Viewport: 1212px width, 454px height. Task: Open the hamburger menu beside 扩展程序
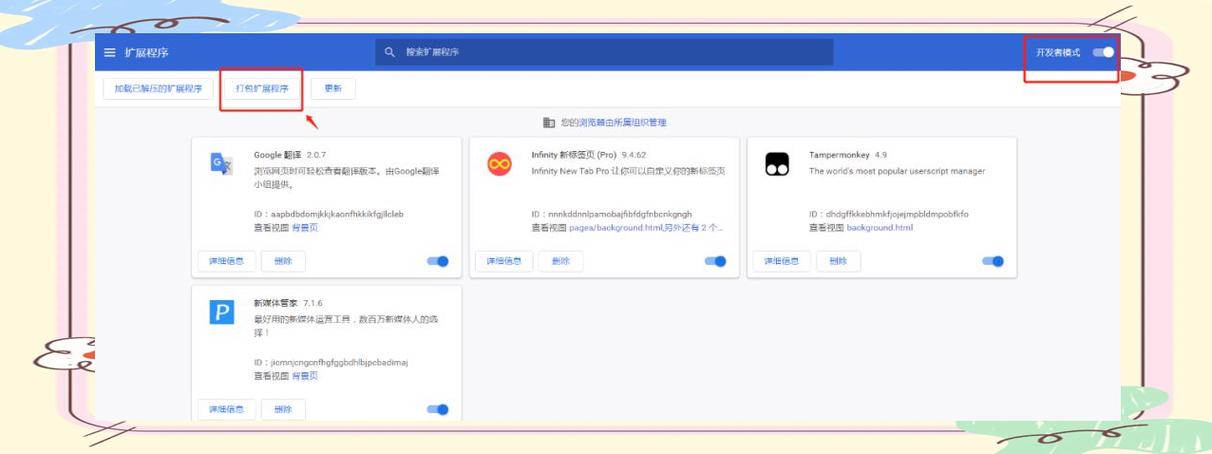point(110,52)
